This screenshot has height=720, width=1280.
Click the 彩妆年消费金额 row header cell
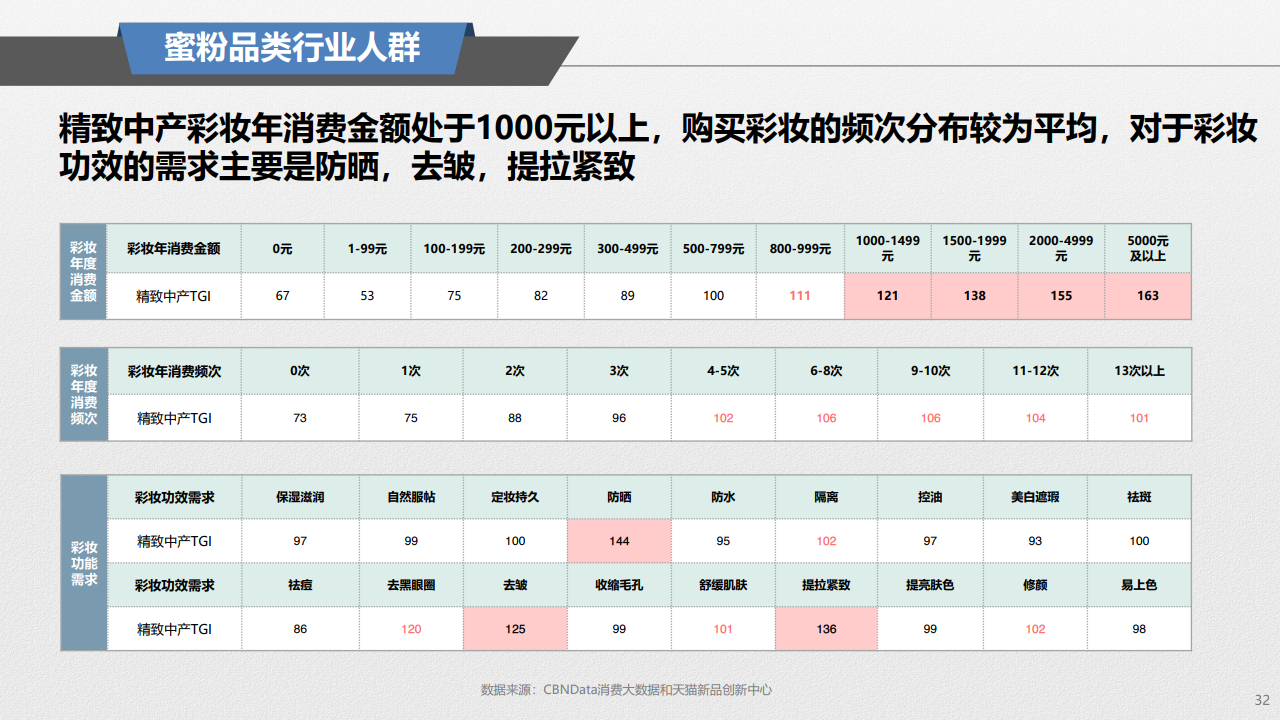click(173, 248)
